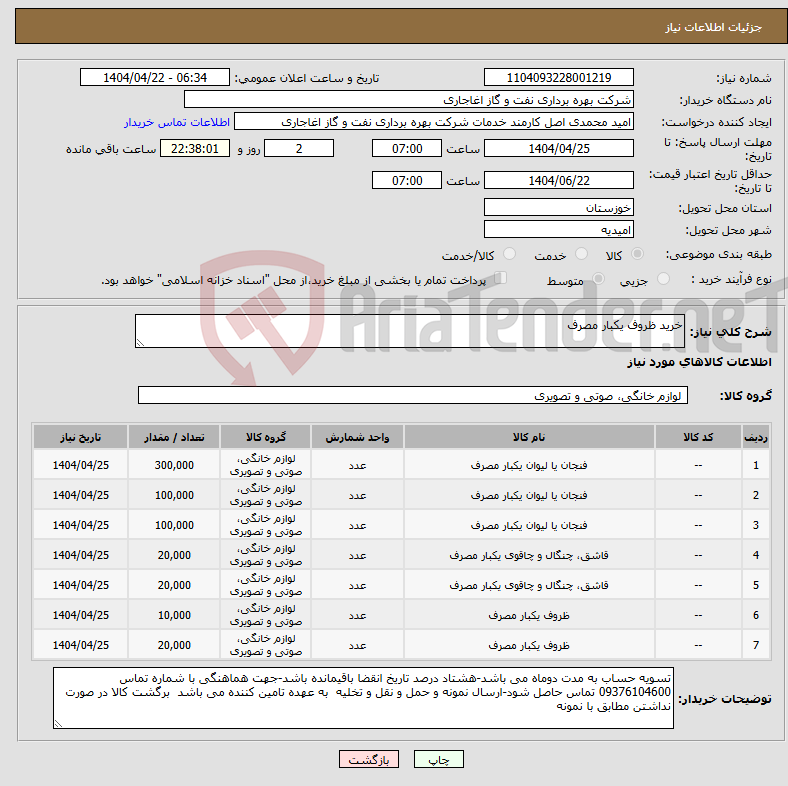
Task: Click the request creator name field
Action: (434, 122)
